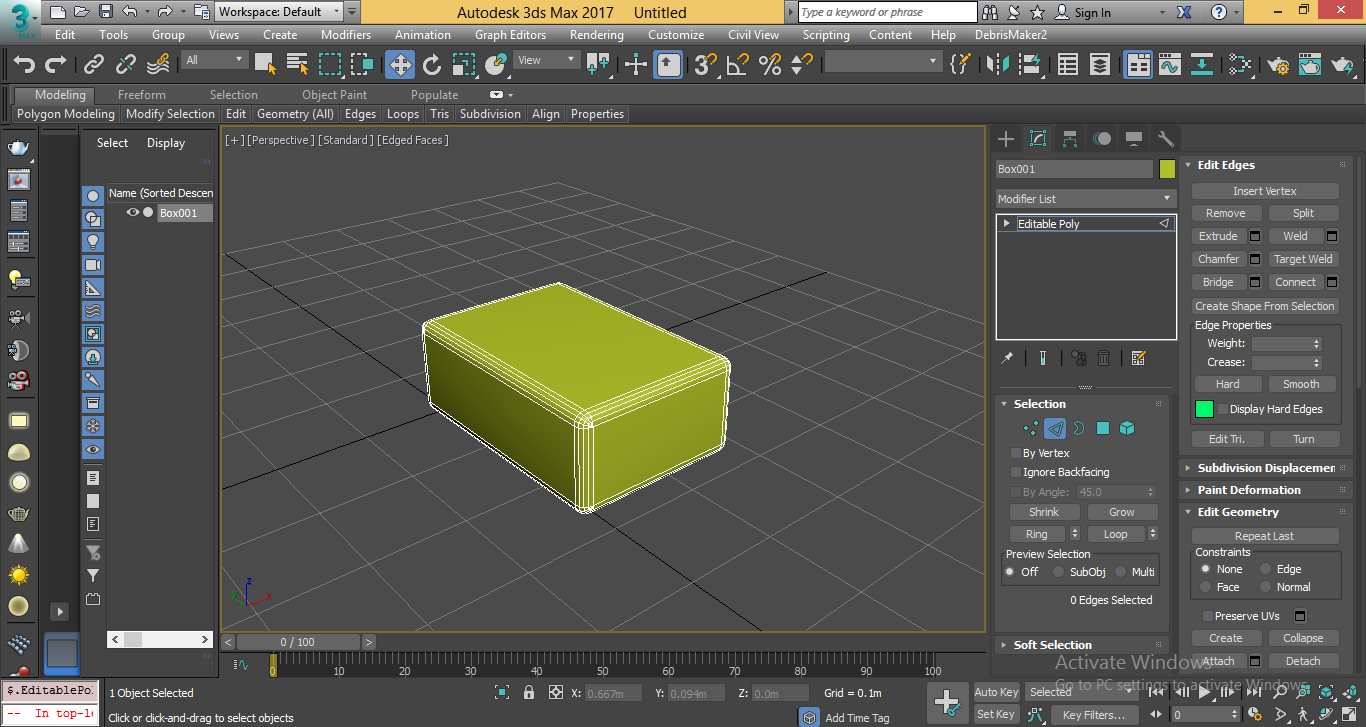The height and width of the screenshot is (727, 1366).
Task: Select the Edge constraint radio button
Action: 1265,569
